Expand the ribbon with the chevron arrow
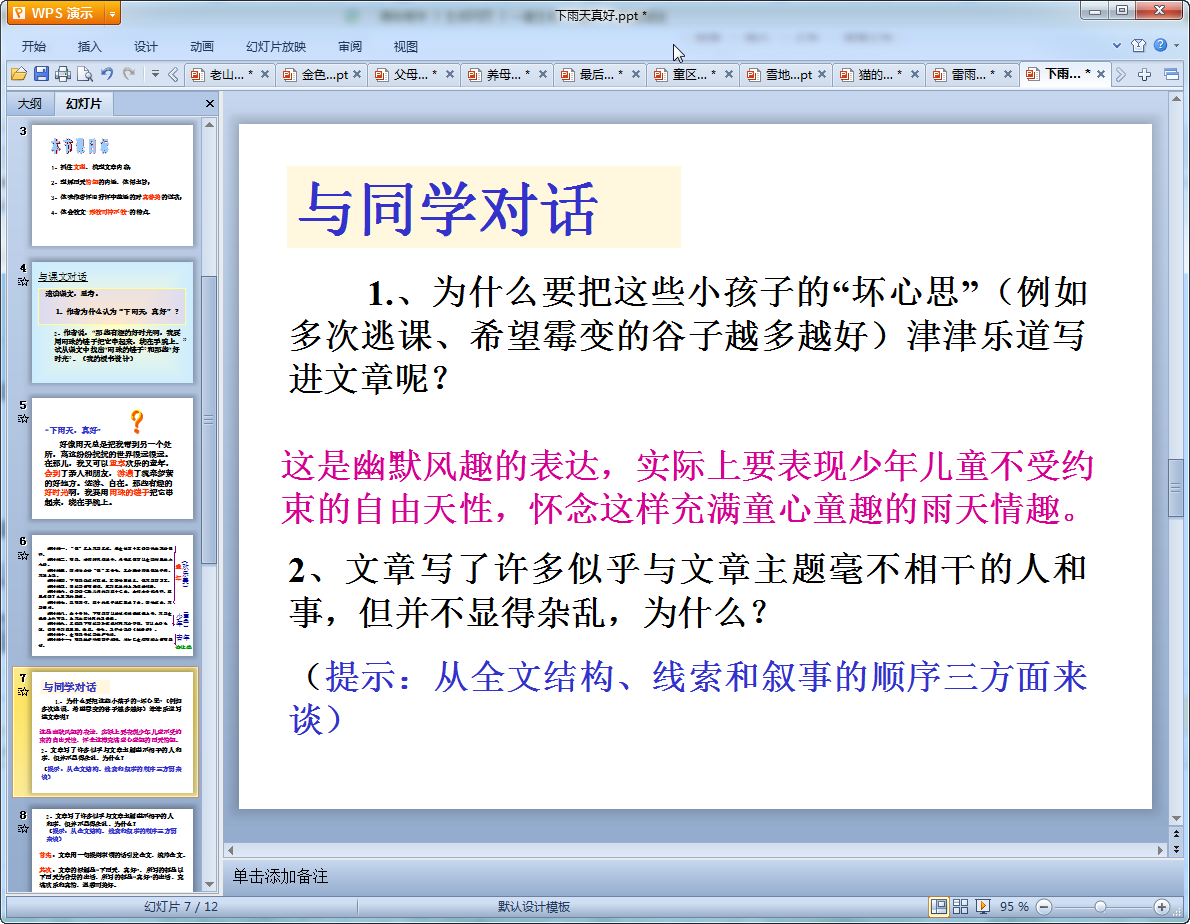1190x924 pixels. [1116, 46]
